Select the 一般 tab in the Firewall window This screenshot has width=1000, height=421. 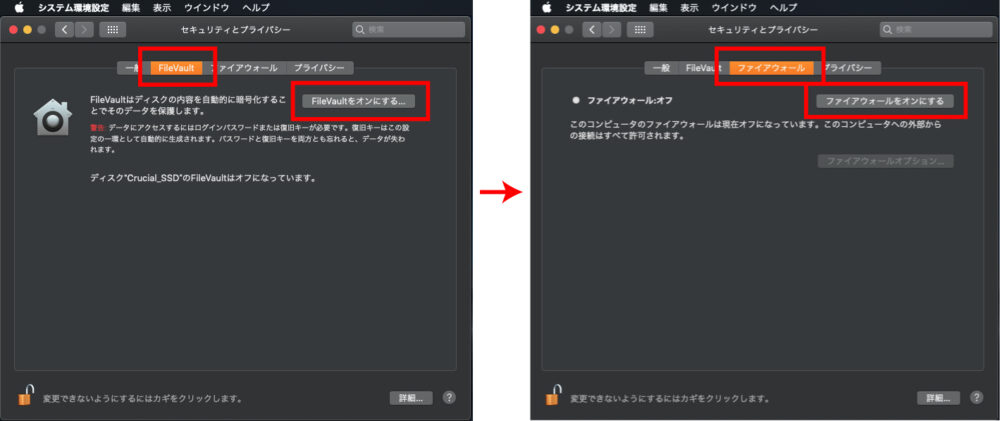point(660,68)
